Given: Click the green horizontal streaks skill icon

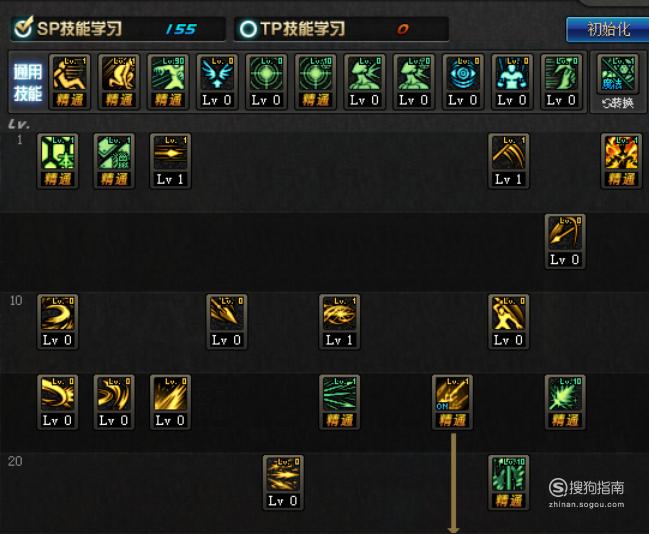Looking at the screenshot, I should tap(339, 402).
